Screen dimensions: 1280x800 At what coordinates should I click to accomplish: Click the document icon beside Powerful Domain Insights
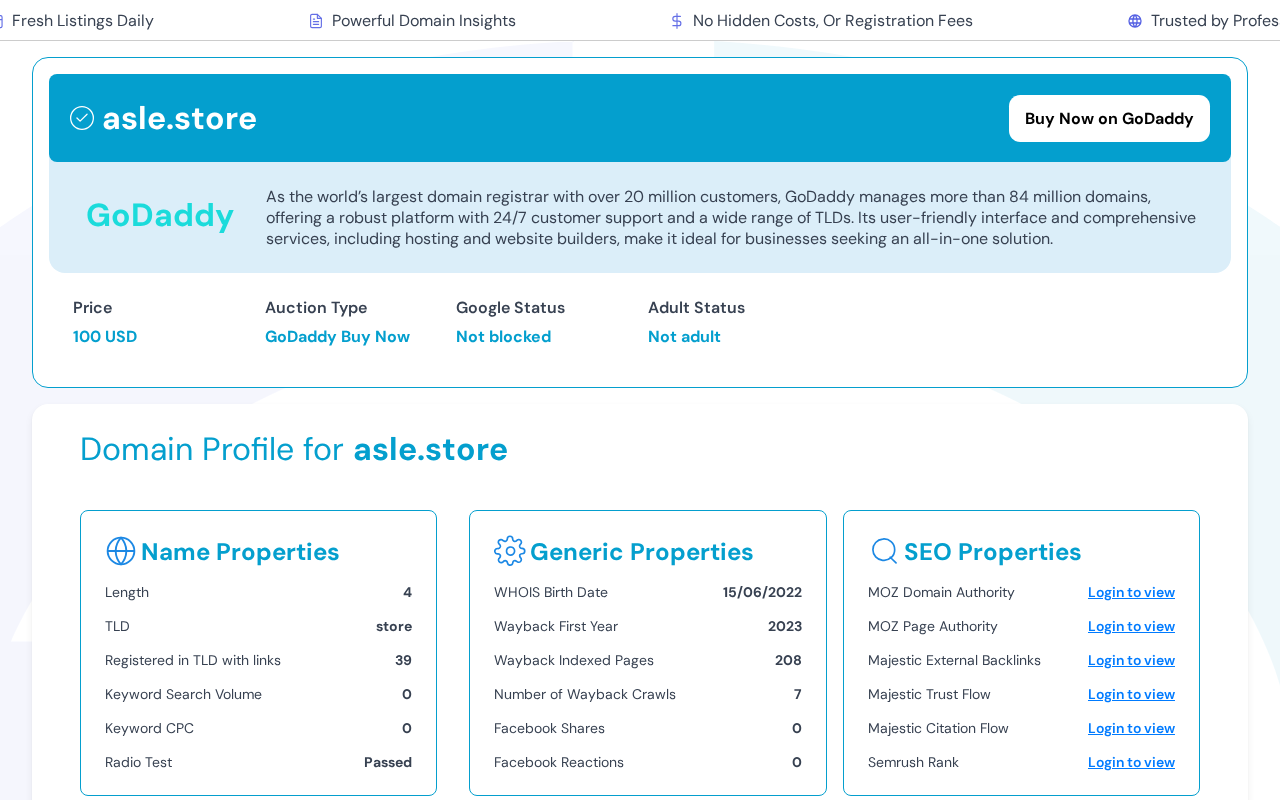click(316, 21)
